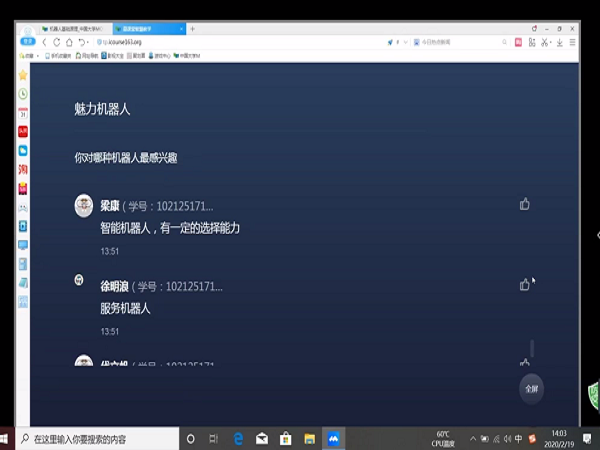Image resolution: width=600 pixels, height=450 pixels.
Task: Close the active blue tab
Action: [x=181, y=29]
